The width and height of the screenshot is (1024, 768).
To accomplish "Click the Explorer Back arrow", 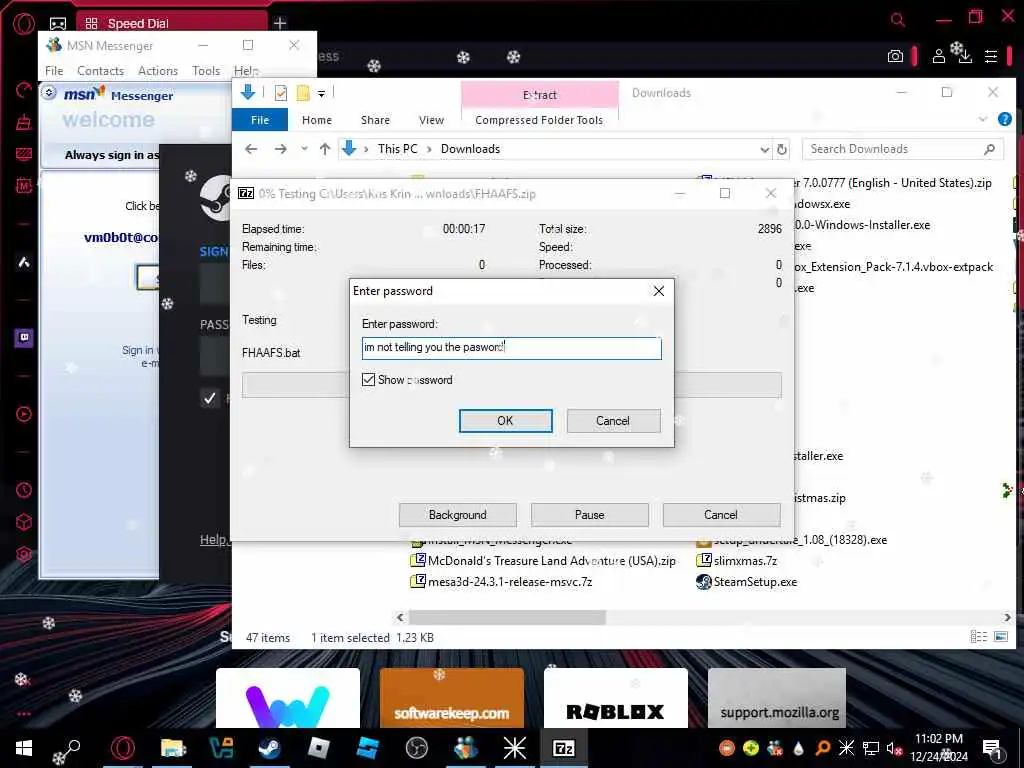I will click(x=251, y=149).
